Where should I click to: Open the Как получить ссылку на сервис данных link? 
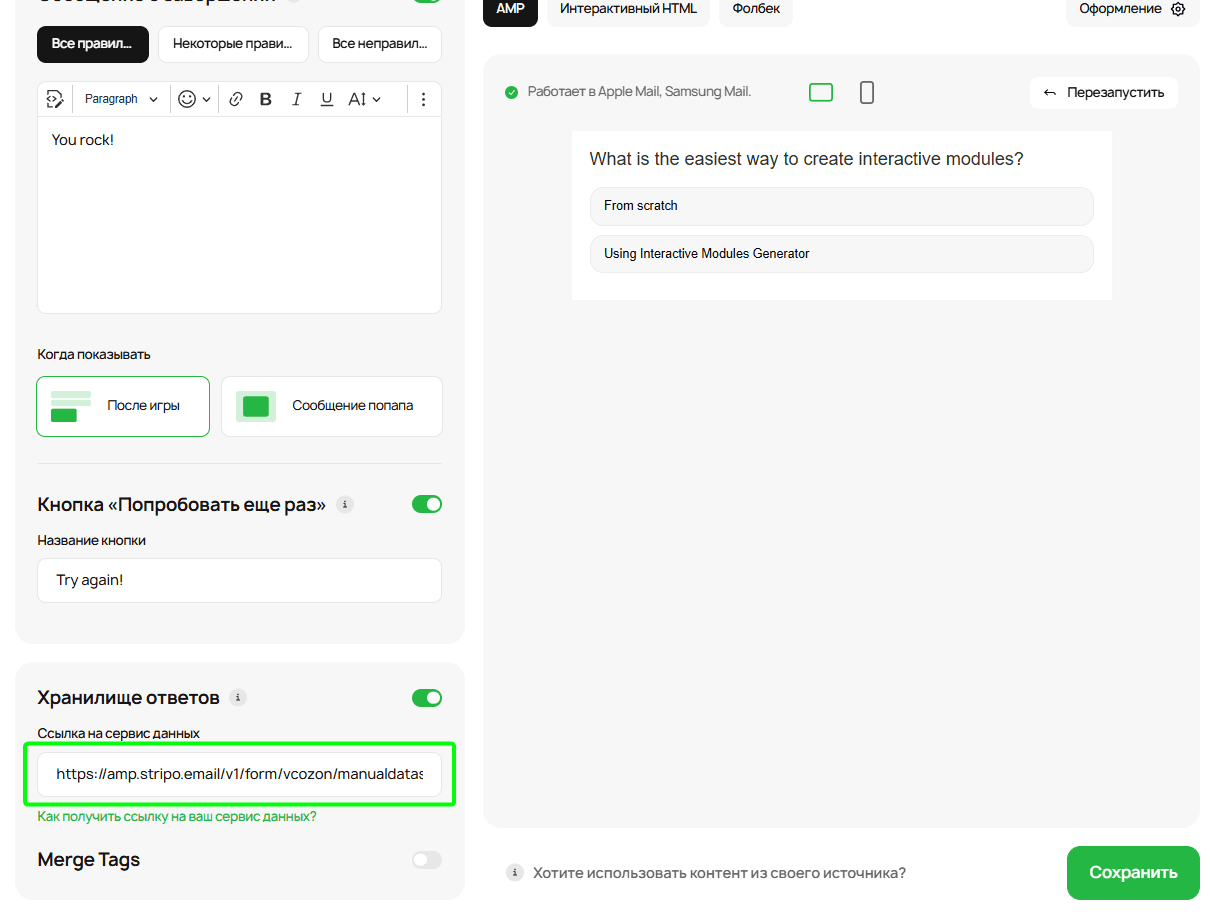(177, 817)
